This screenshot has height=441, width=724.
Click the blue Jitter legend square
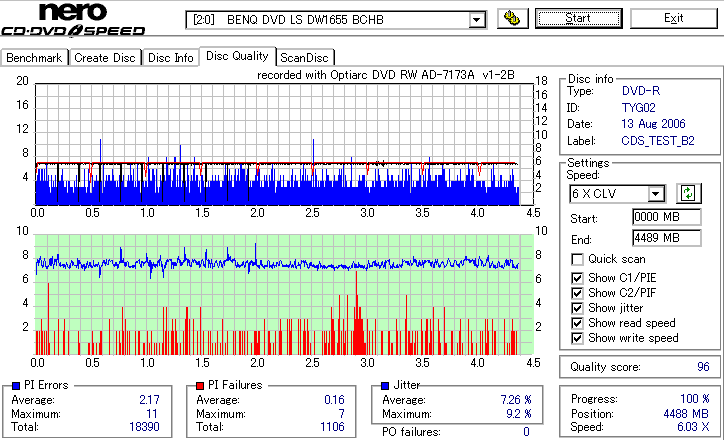(x=385, y=386)
